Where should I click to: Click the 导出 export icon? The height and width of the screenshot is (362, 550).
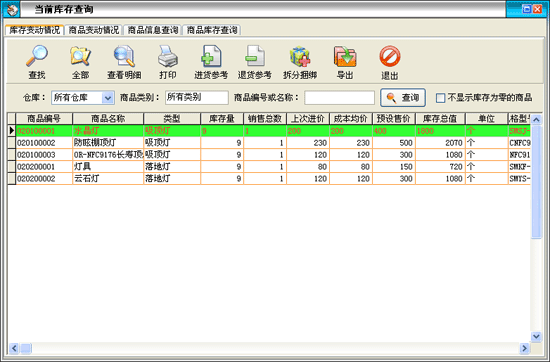point(345,56)
